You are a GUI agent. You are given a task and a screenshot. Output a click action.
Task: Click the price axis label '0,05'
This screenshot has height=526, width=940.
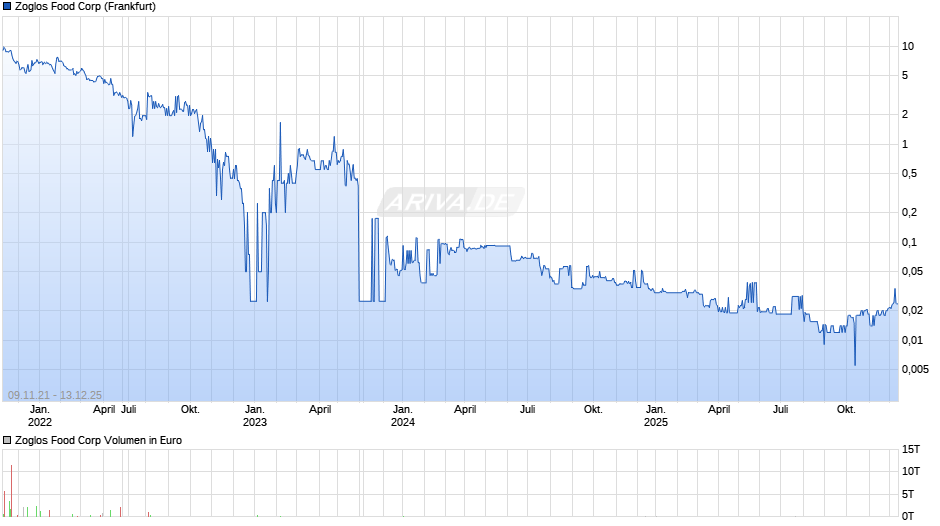912,272
